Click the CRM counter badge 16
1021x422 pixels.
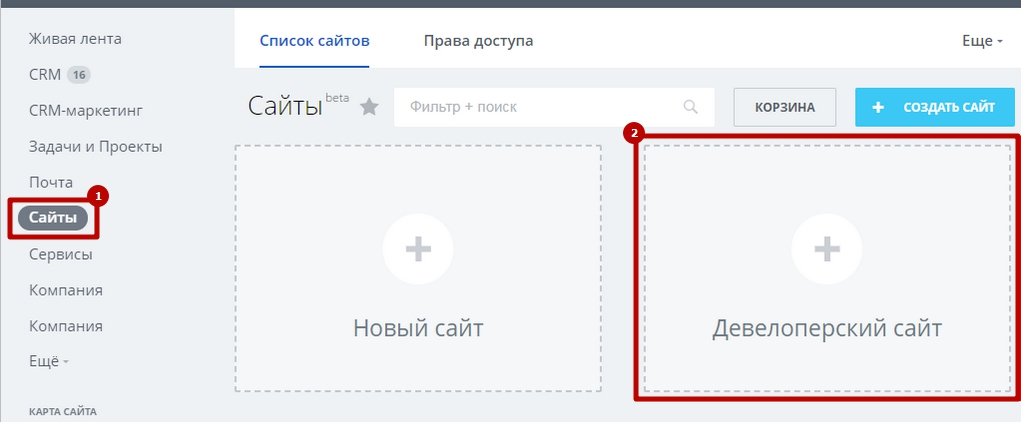click(79, 75)
